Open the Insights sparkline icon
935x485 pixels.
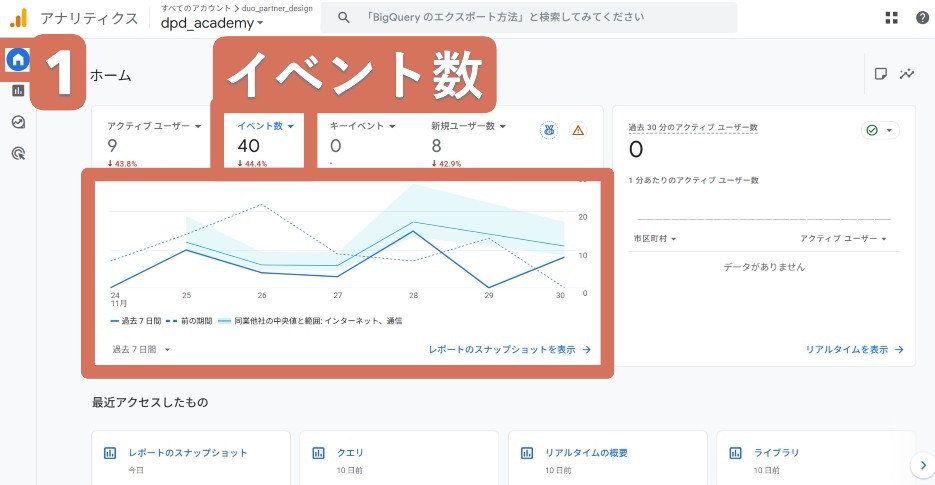[907, 74]
